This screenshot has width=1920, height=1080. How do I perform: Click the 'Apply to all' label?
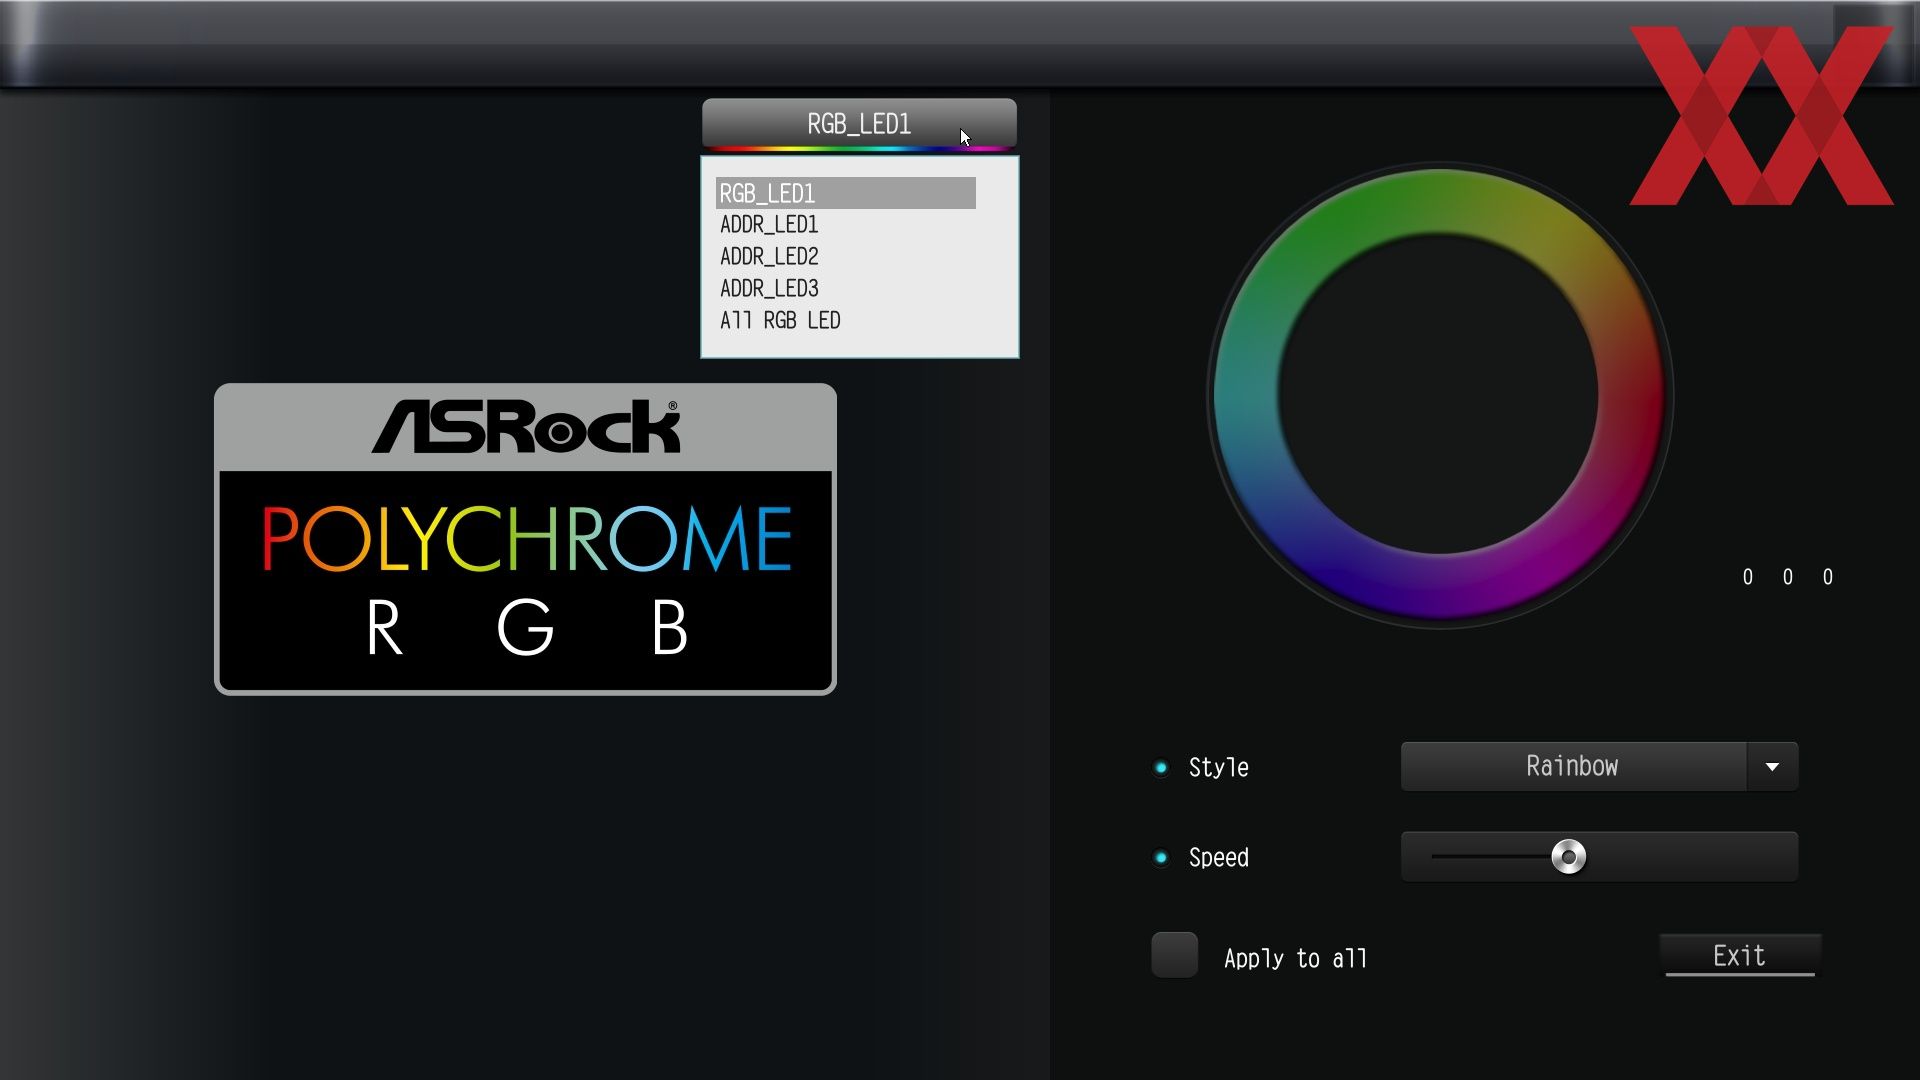1295,959
